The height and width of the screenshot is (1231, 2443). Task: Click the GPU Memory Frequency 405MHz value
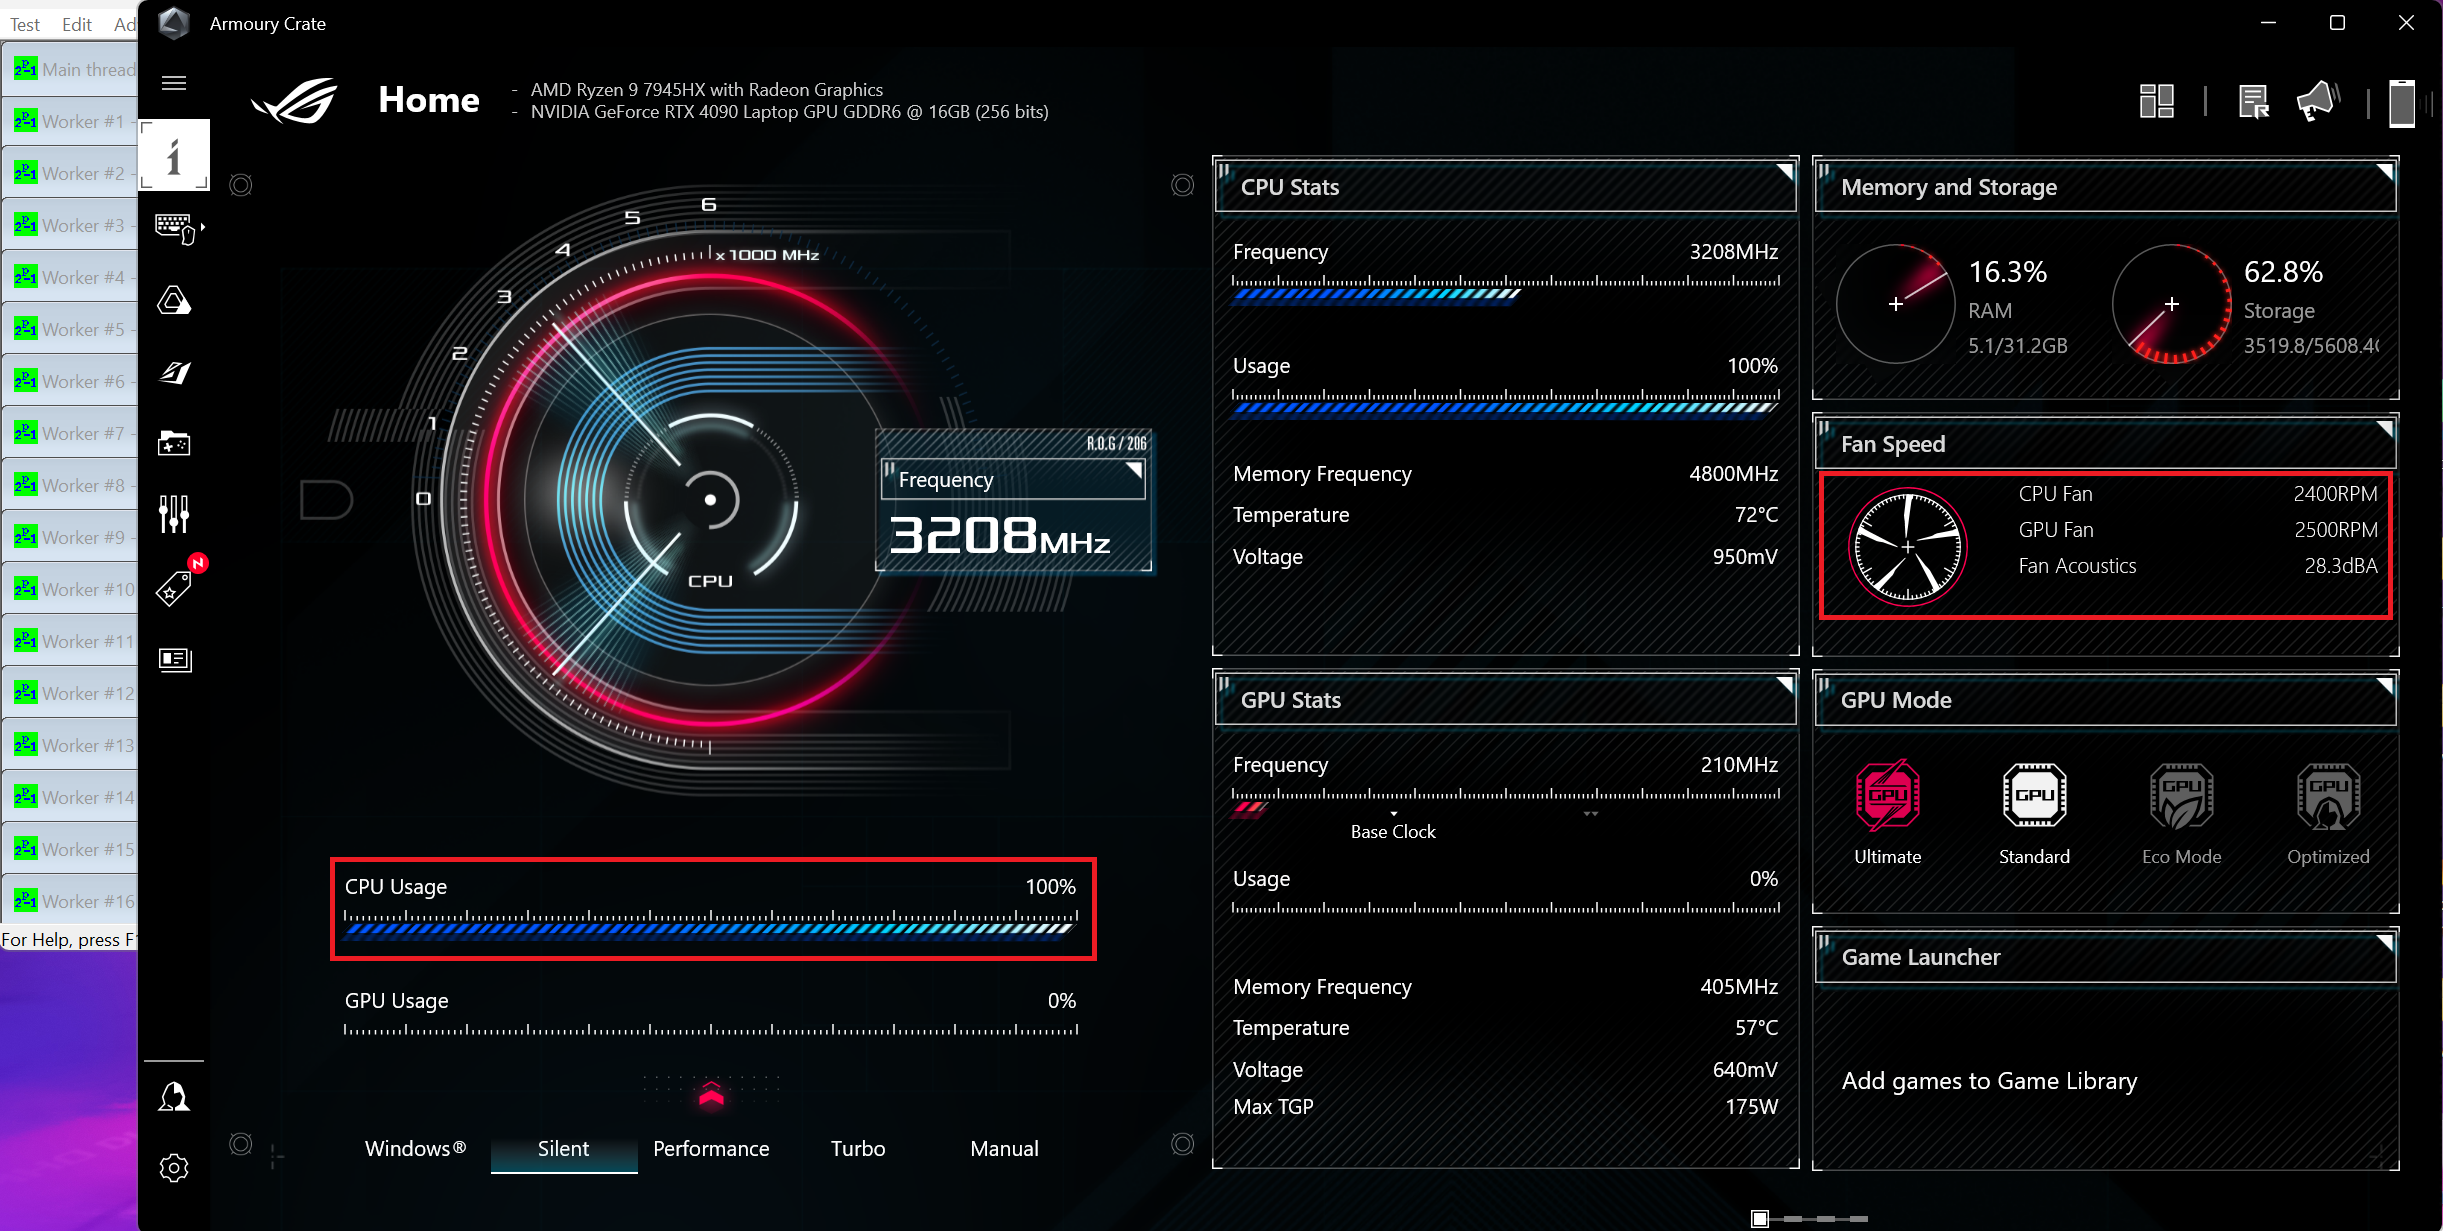(x=1739, y=986)
